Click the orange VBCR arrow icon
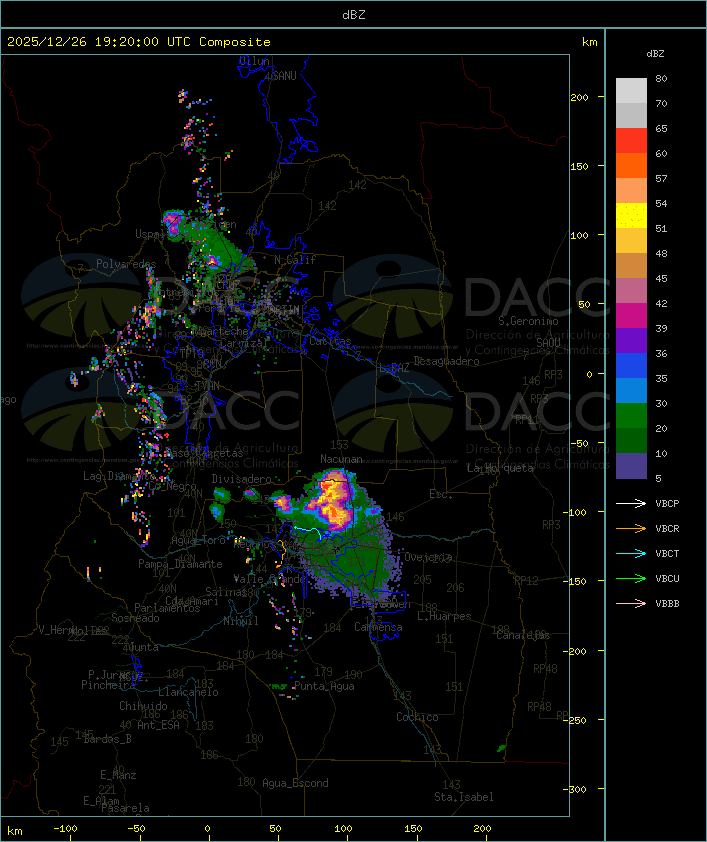This screenshot has width=707, height=842. [631, 528]
